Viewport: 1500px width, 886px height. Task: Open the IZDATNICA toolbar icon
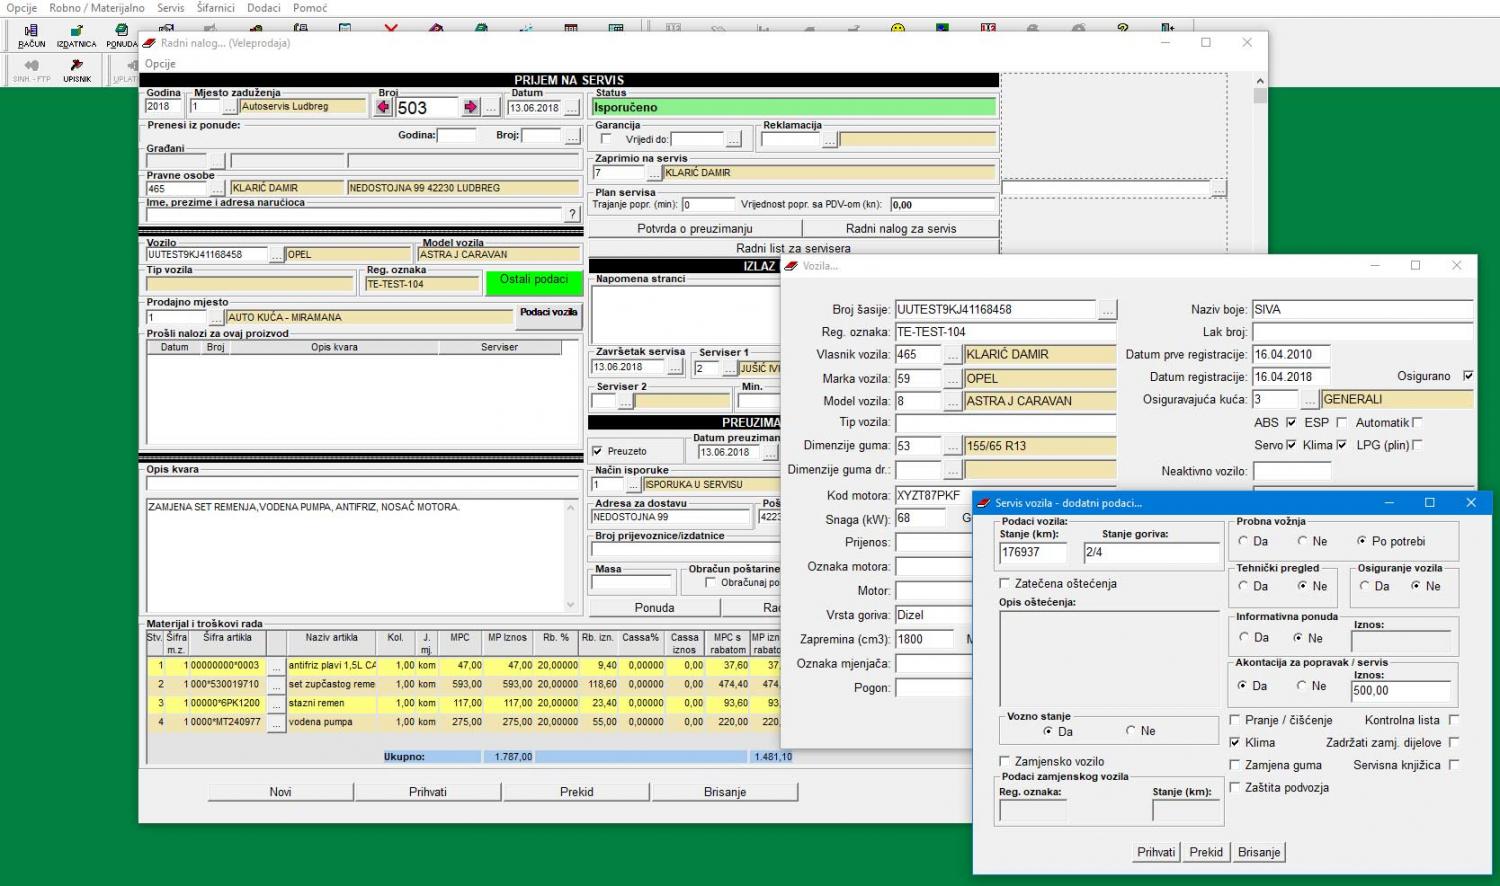pyautogui.click(x=77, y=36)
